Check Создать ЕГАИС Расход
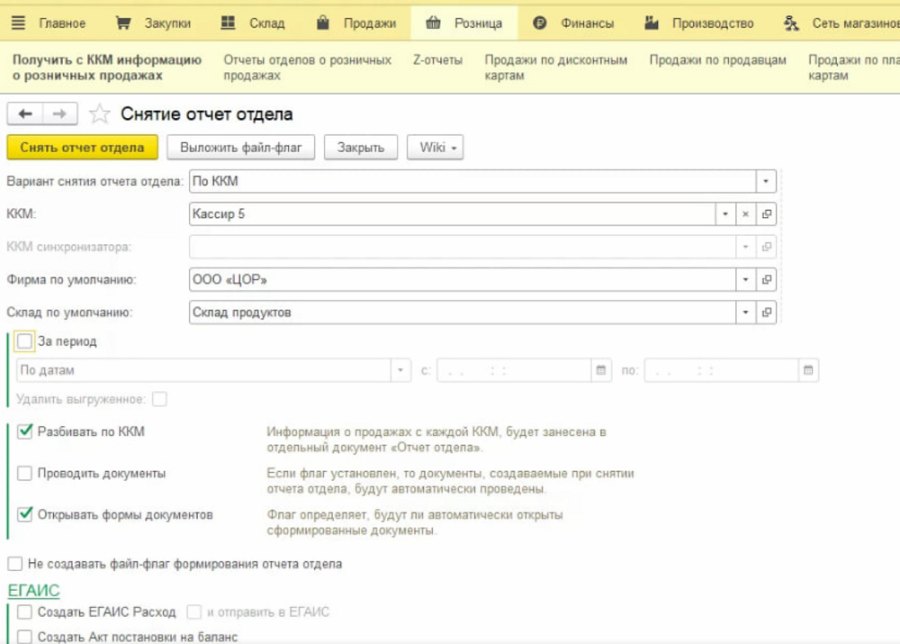This screenshot has height=644, width=900. point(24,612)
